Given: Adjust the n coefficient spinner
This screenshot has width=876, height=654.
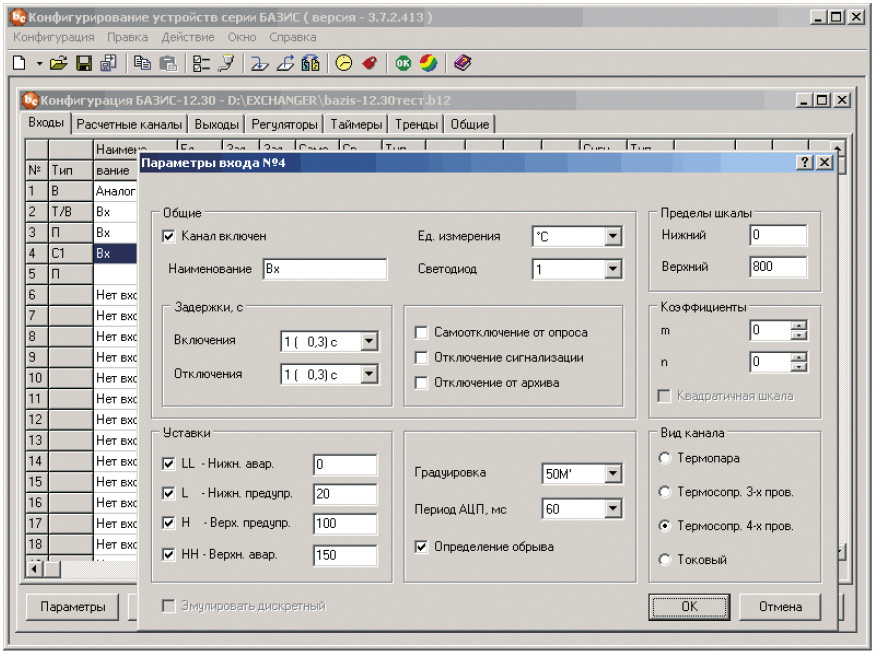Looking at the screenshot, I should point(799,362).
